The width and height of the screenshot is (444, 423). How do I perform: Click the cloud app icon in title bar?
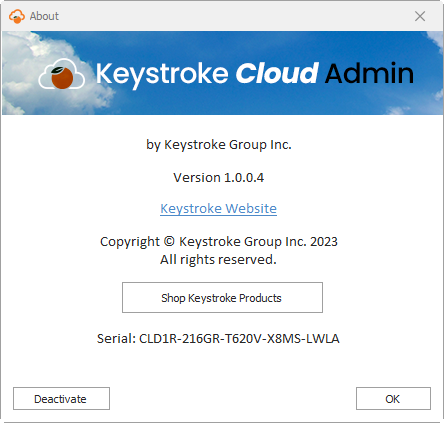coord(17,16)
